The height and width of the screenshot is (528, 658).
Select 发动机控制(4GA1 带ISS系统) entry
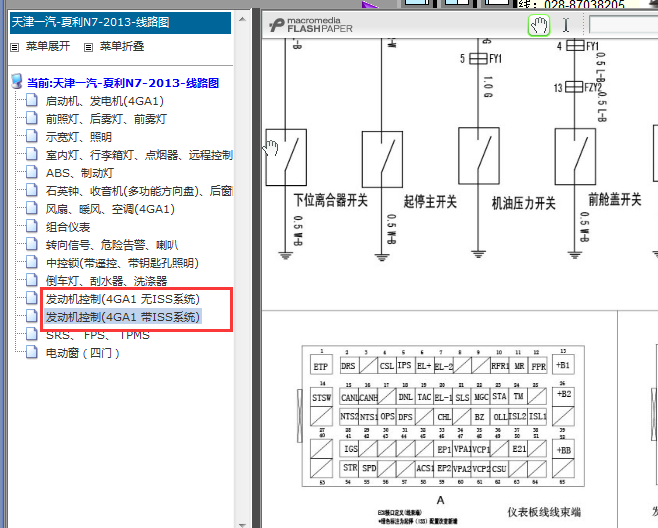(x=123, y=317)
